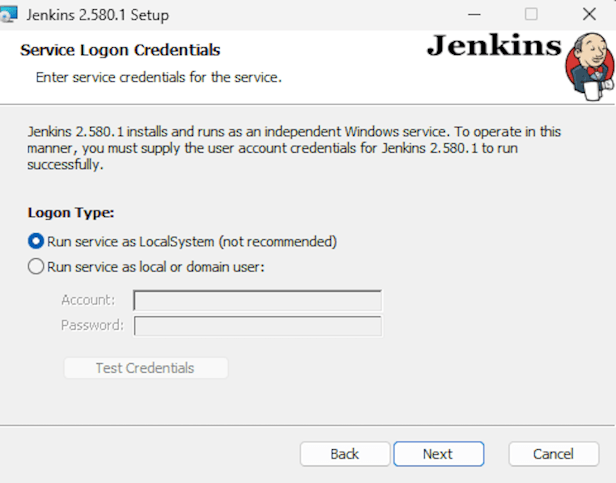Proceed with the Next button
The height and width of the screenshot is (483, 616).
[x=438, y=454]
